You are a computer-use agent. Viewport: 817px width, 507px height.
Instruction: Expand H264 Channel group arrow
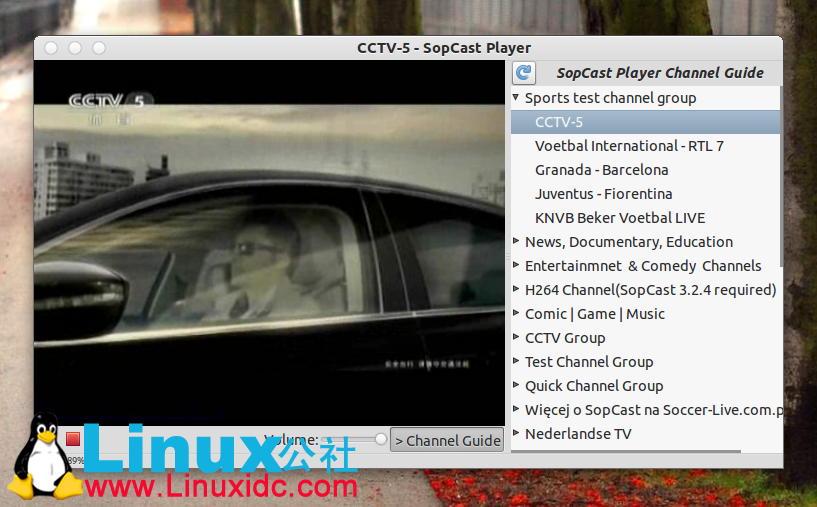516,289
